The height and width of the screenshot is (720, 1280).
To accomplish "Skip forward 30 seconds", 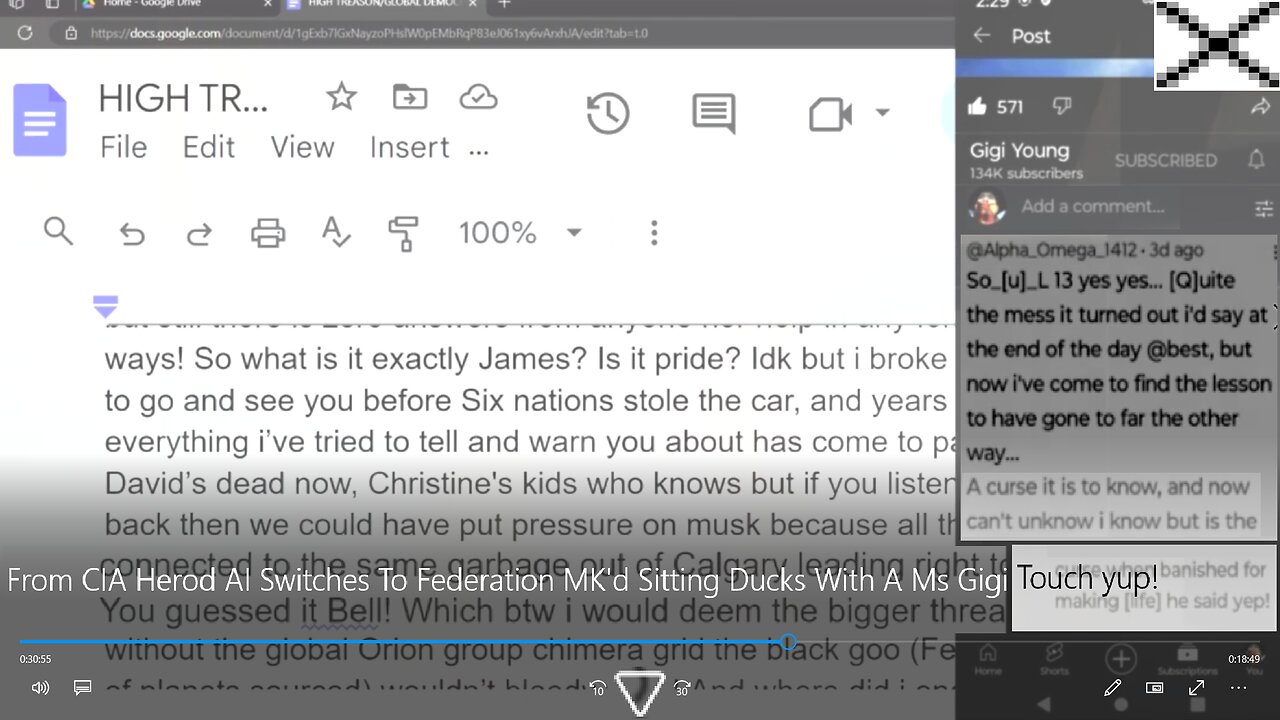I will click(x=682, y=688).
